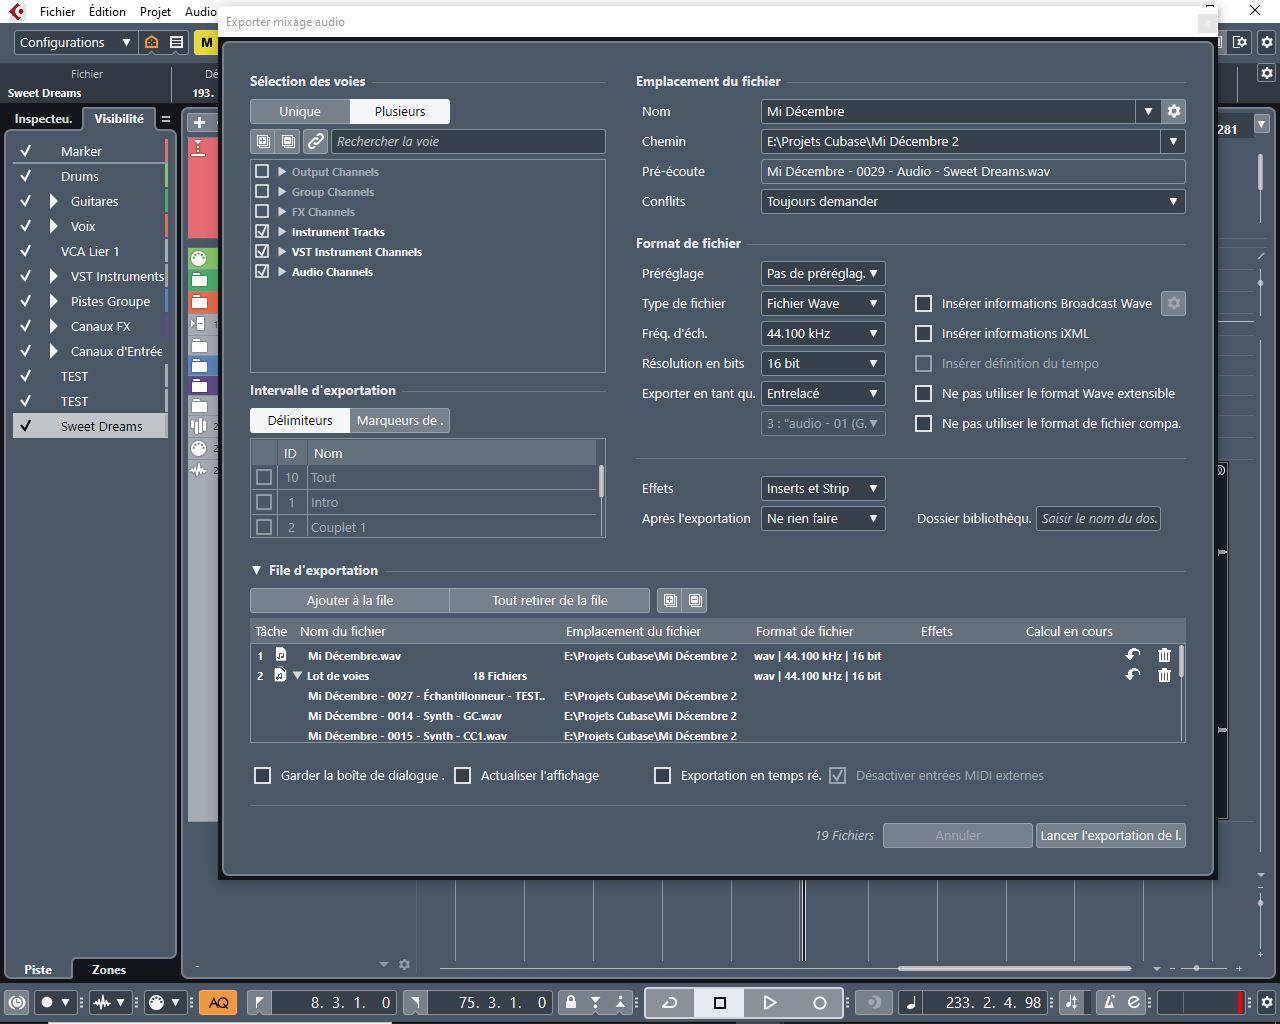Check the Group Channels checkbox
Viewport: 1280px width, 1024px height.
click(x=262, y=191)
